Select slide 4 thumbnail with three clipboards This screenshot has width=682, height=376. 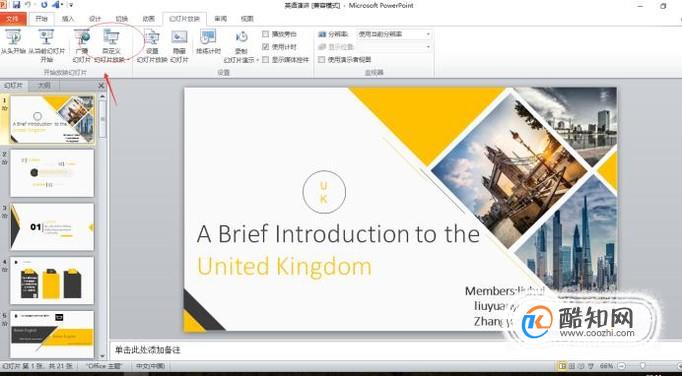[52, 281]
